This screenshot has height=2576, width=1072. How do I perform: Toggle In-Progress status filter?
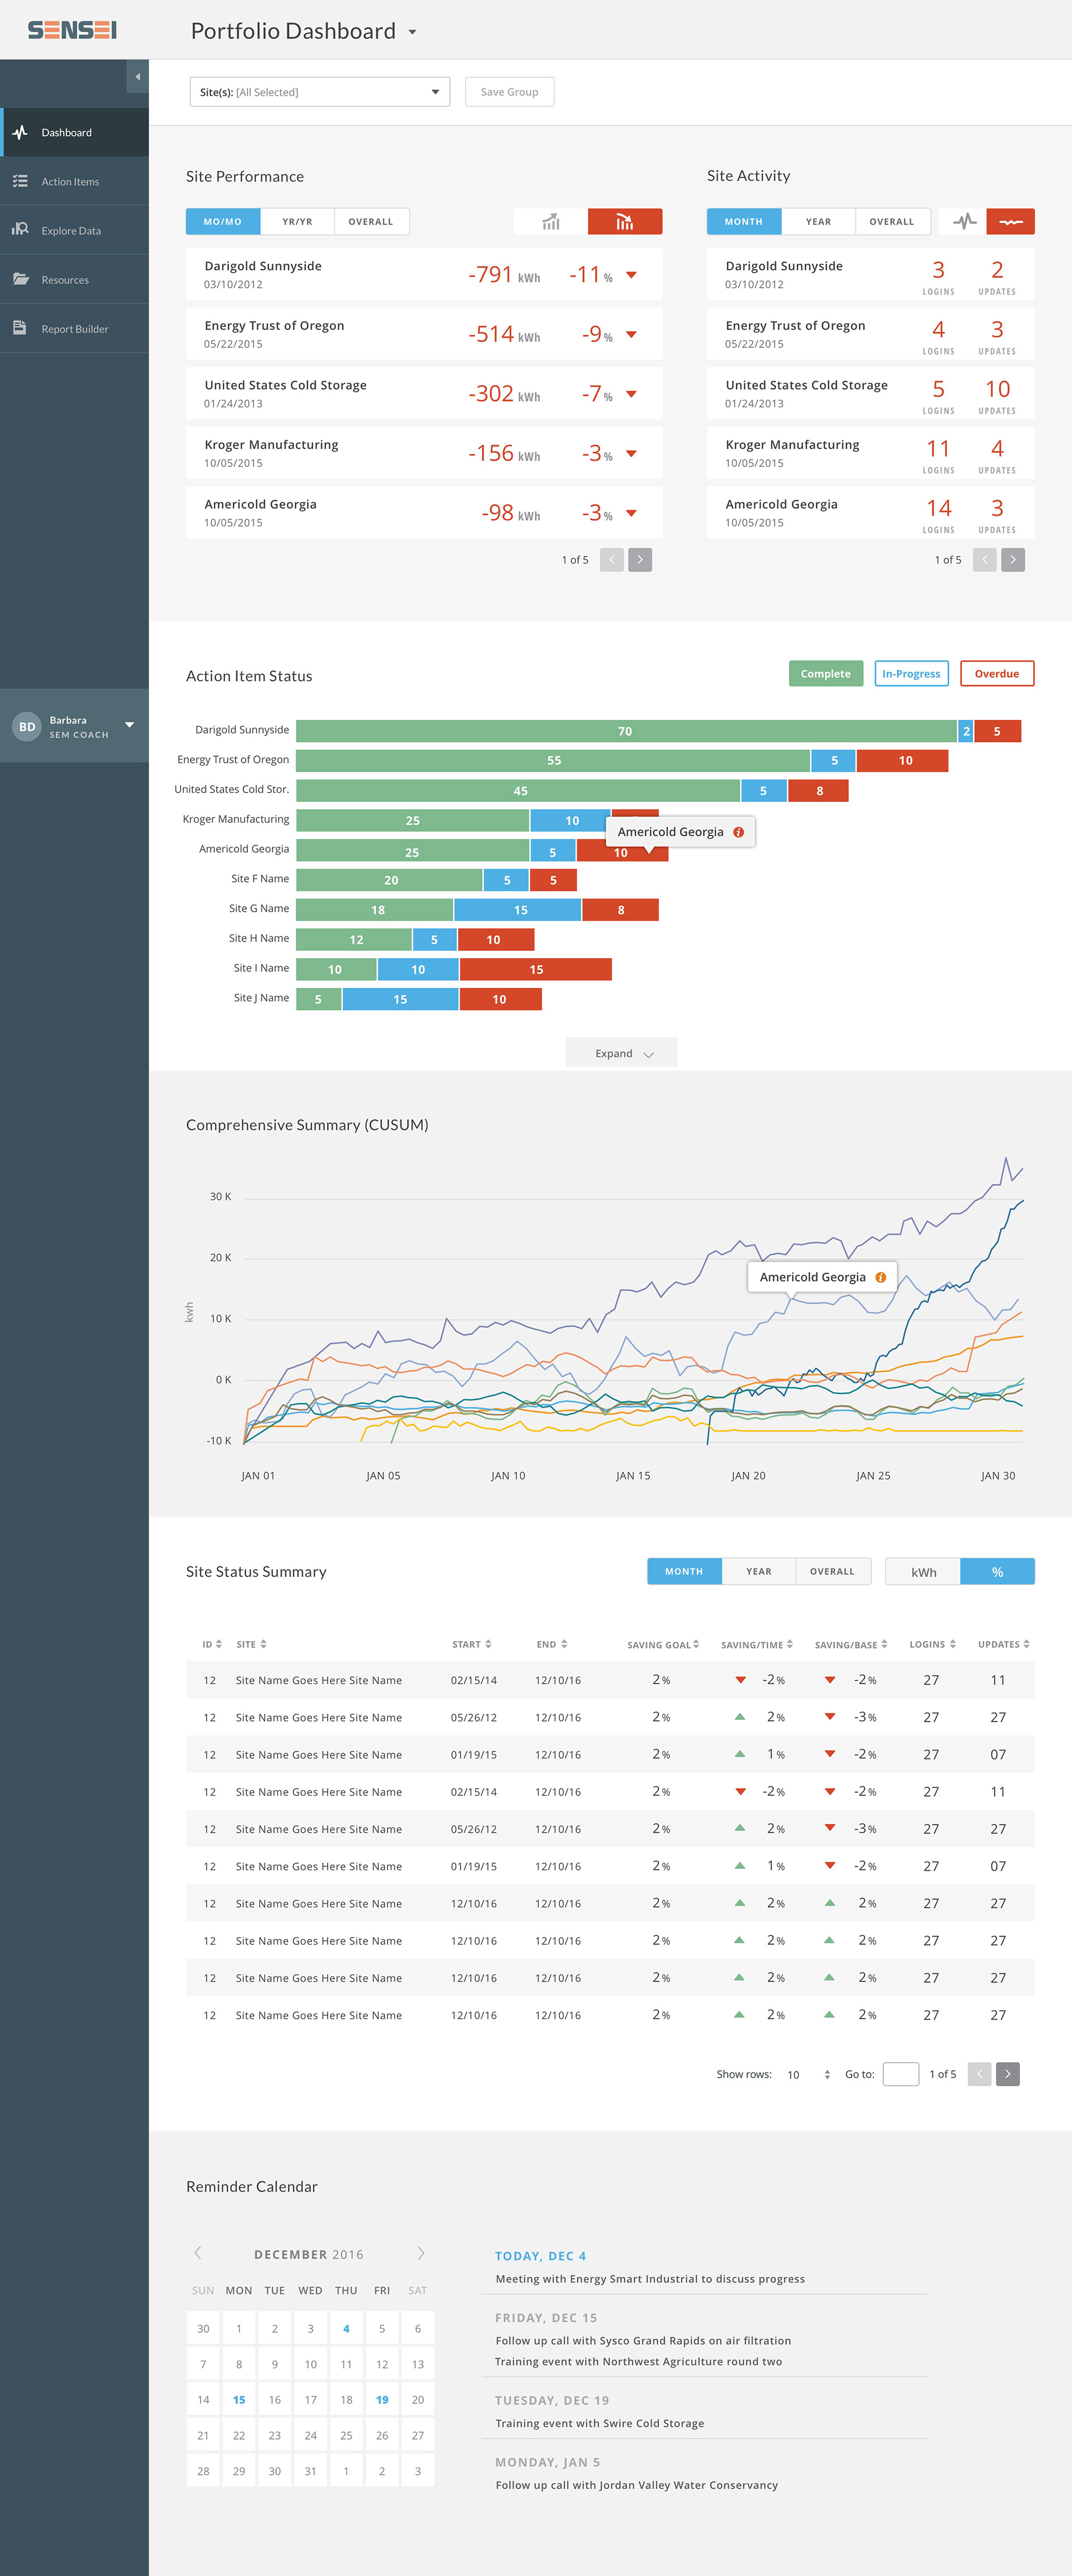click(x=911, y=674)
